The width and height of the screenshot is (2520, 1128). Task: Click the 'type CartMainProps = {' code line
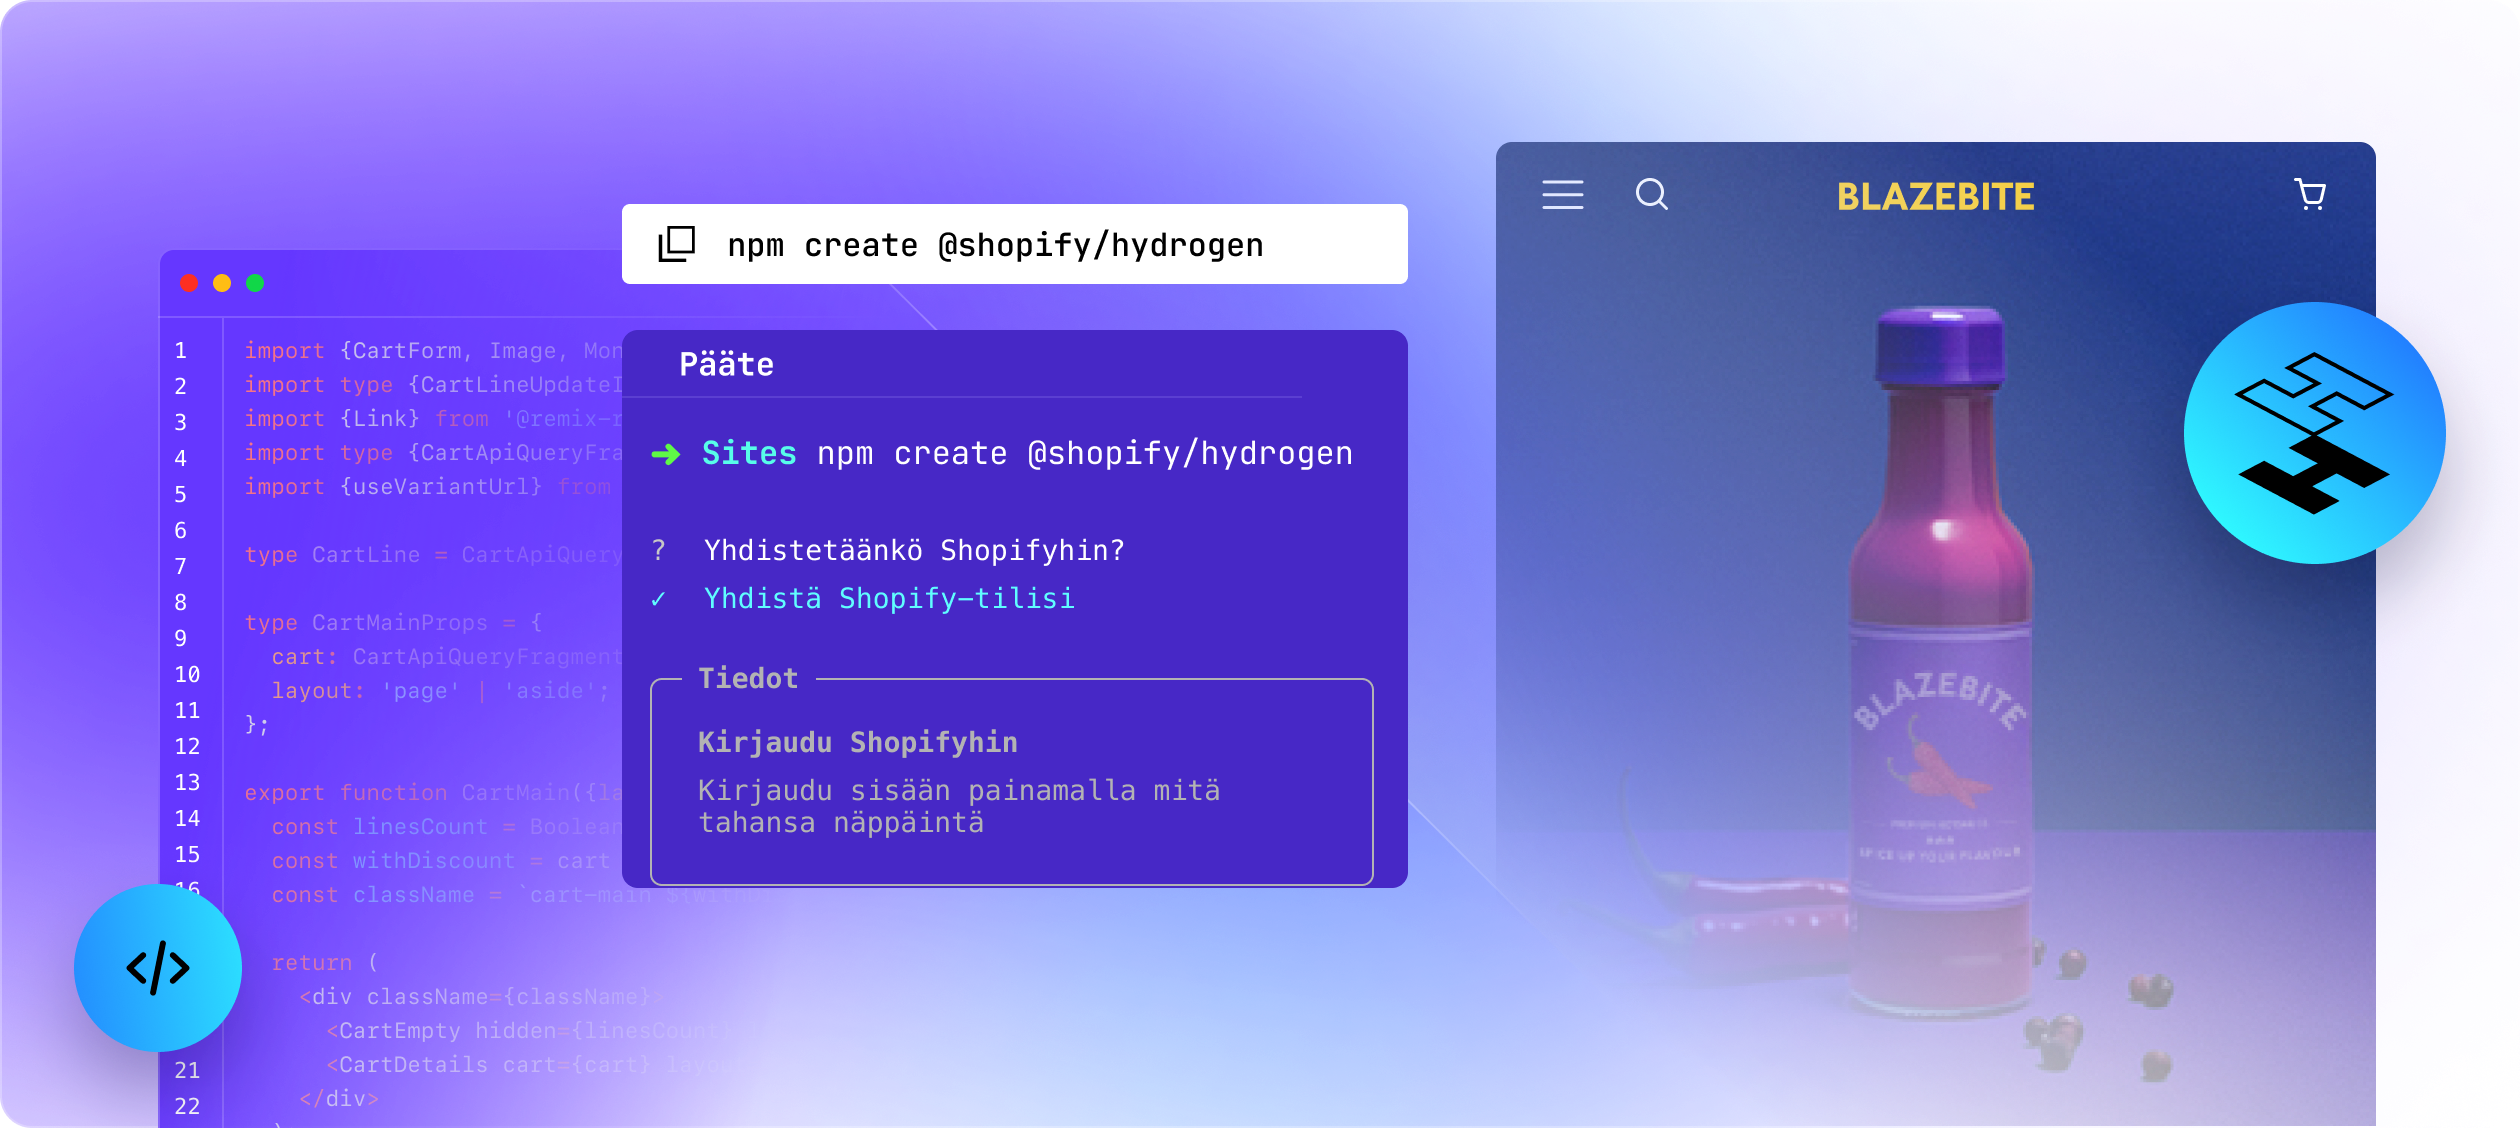tap(393, 623)
